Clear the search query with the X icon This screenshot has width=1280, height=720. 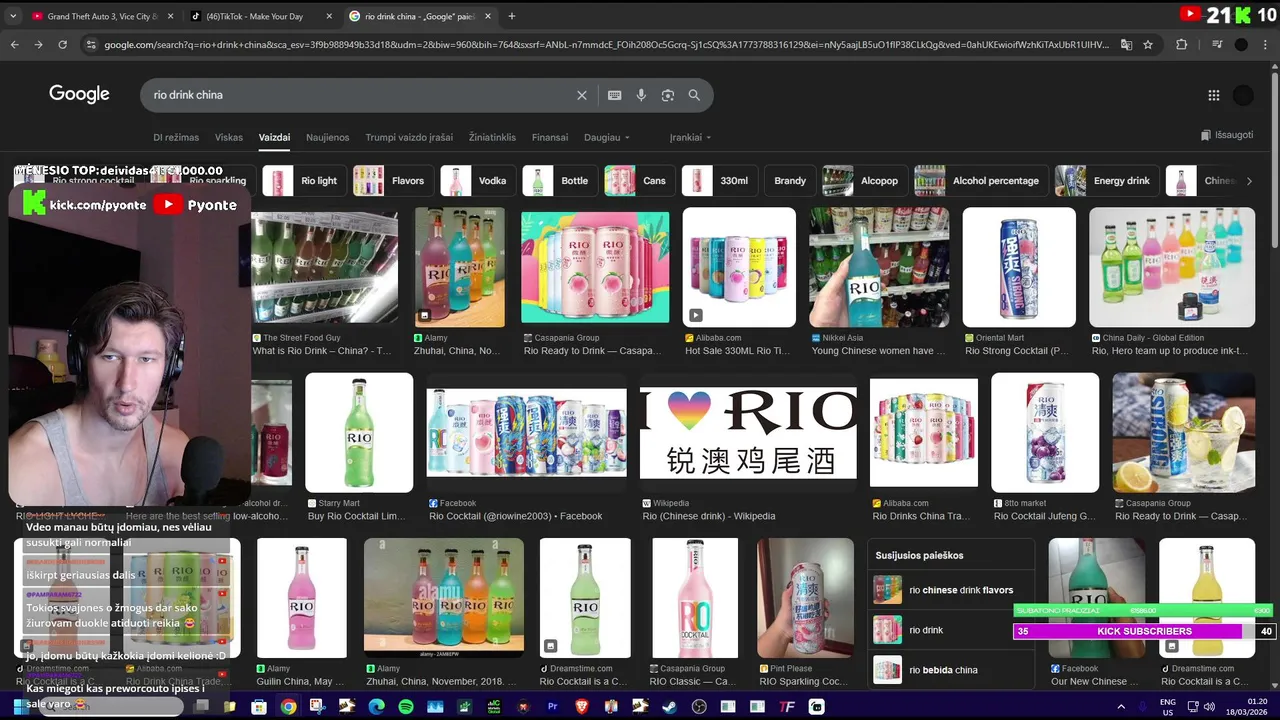point(582,95)
